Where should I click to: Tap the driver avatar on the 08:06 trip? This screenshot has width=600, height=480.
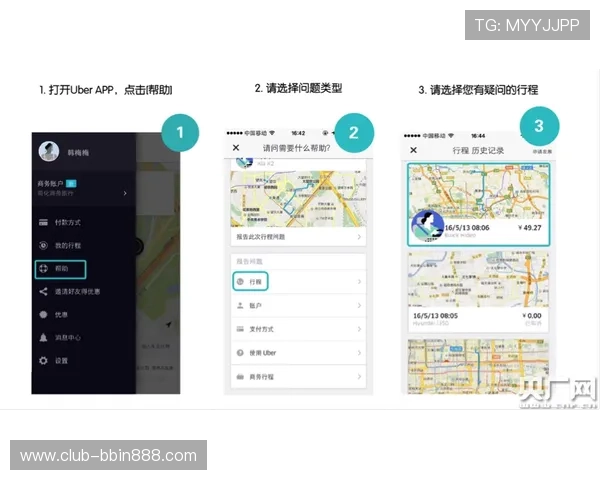coord(427,226)
